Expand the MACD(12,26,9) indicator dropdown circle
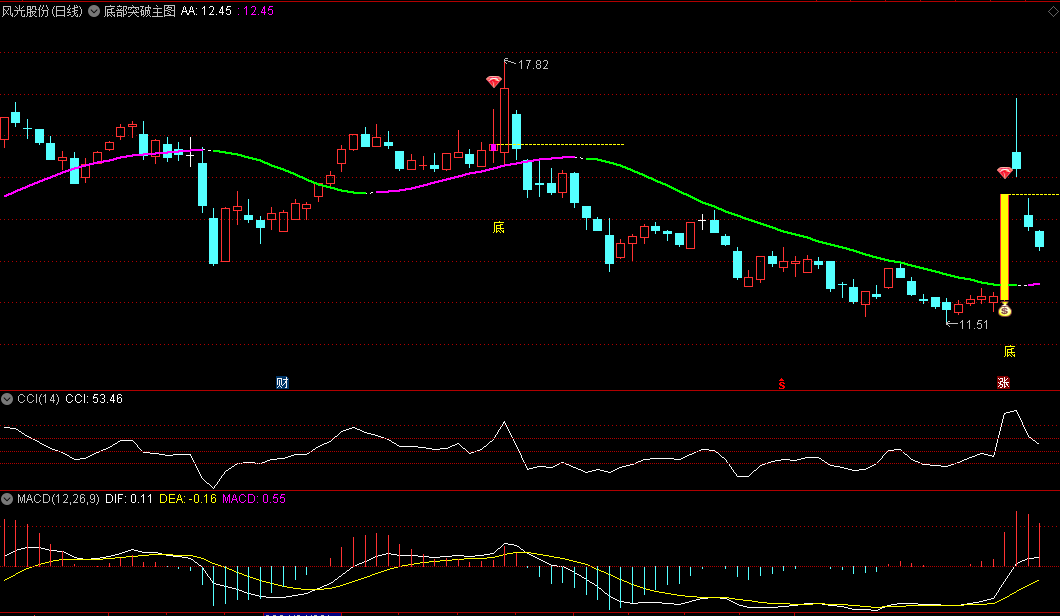Image resolution: width=1060 pixels, height=616 pixels. coord(7,499)
